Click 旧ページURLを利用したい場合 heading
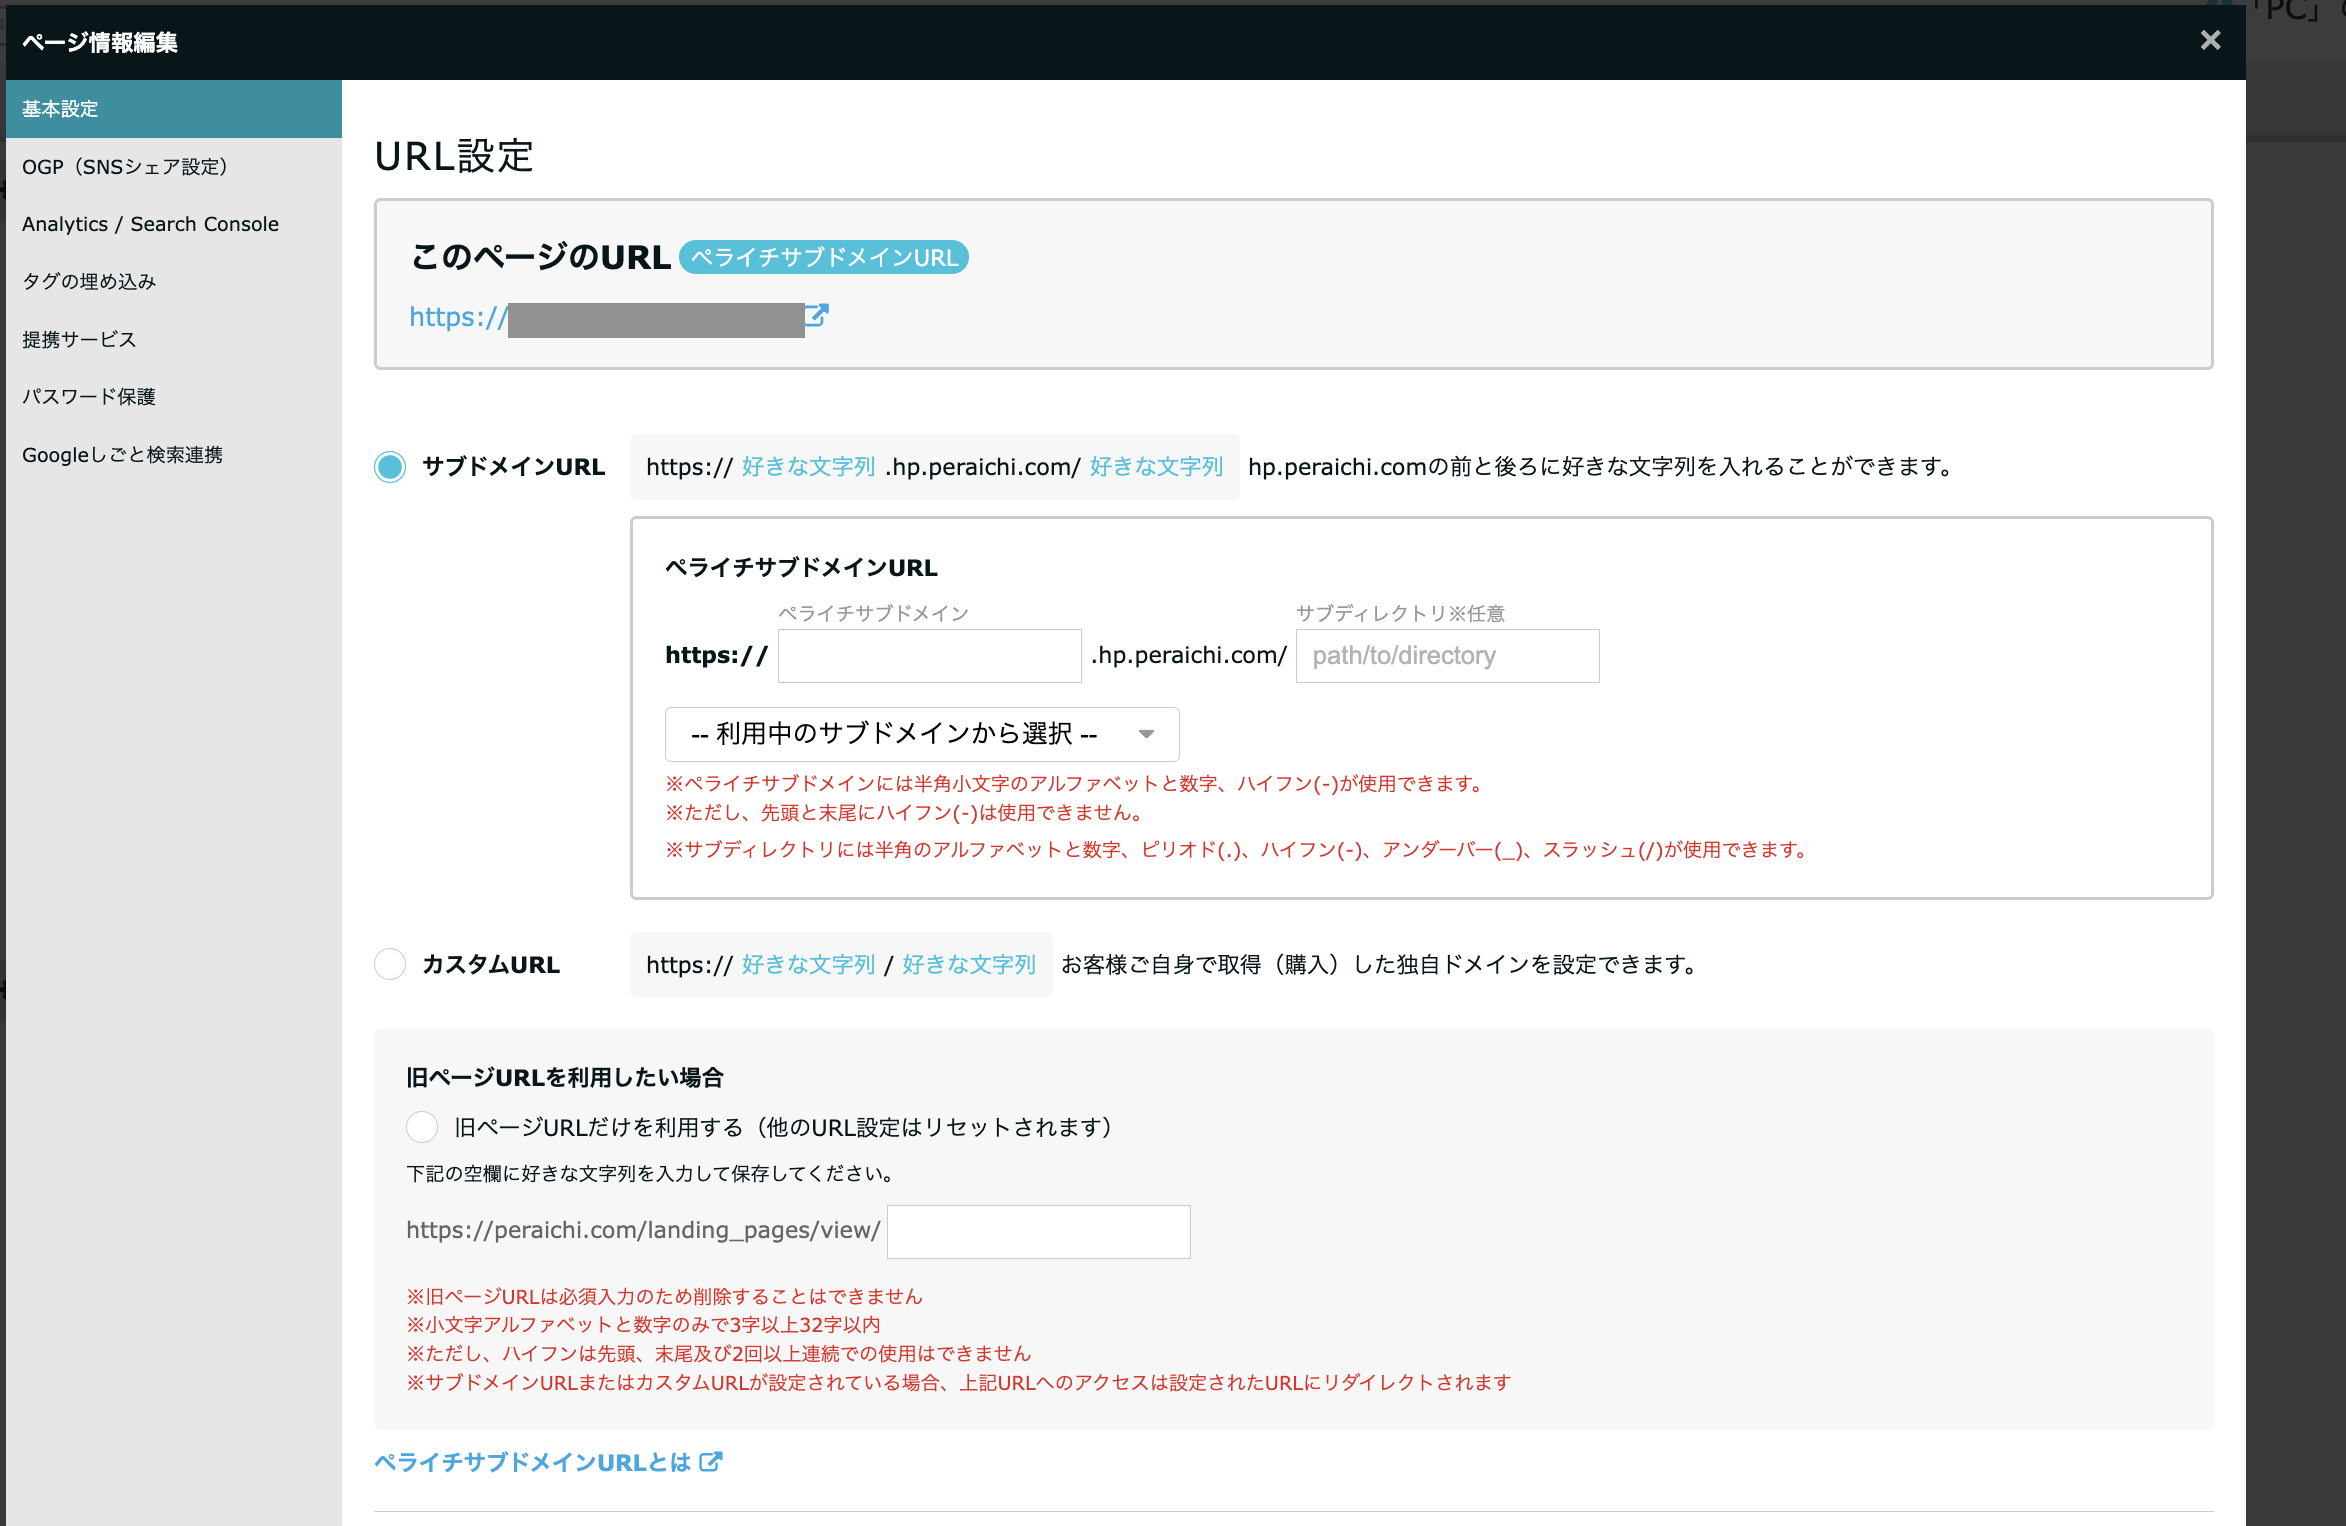The image size is (2346, 1526). (x=565, y=1077)
